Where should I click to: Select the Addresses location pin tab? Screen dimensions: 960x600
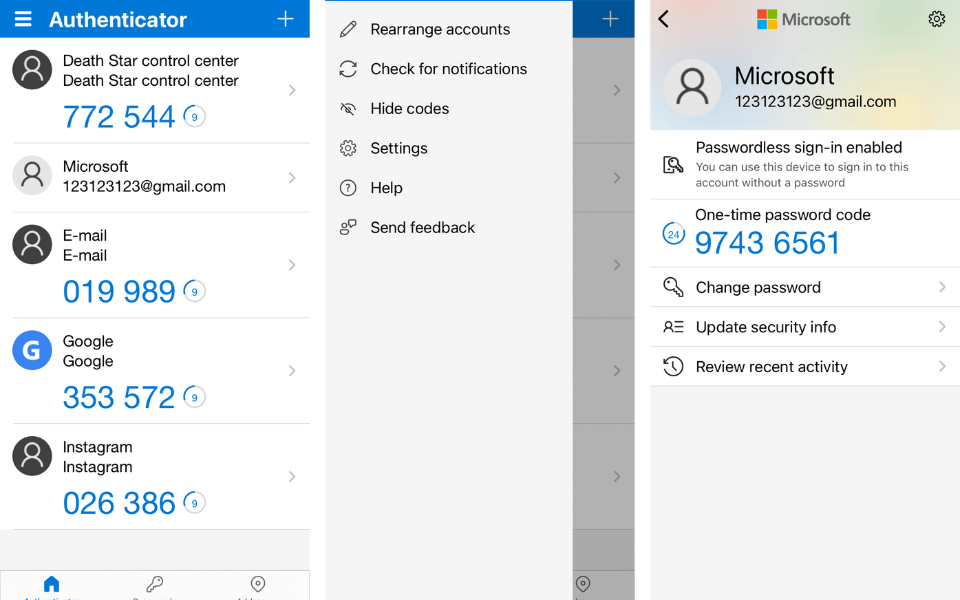point(258,583)
